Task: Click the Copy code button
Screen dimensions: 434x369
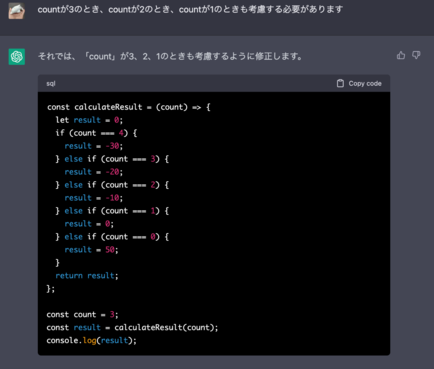Action: [359, 83]
